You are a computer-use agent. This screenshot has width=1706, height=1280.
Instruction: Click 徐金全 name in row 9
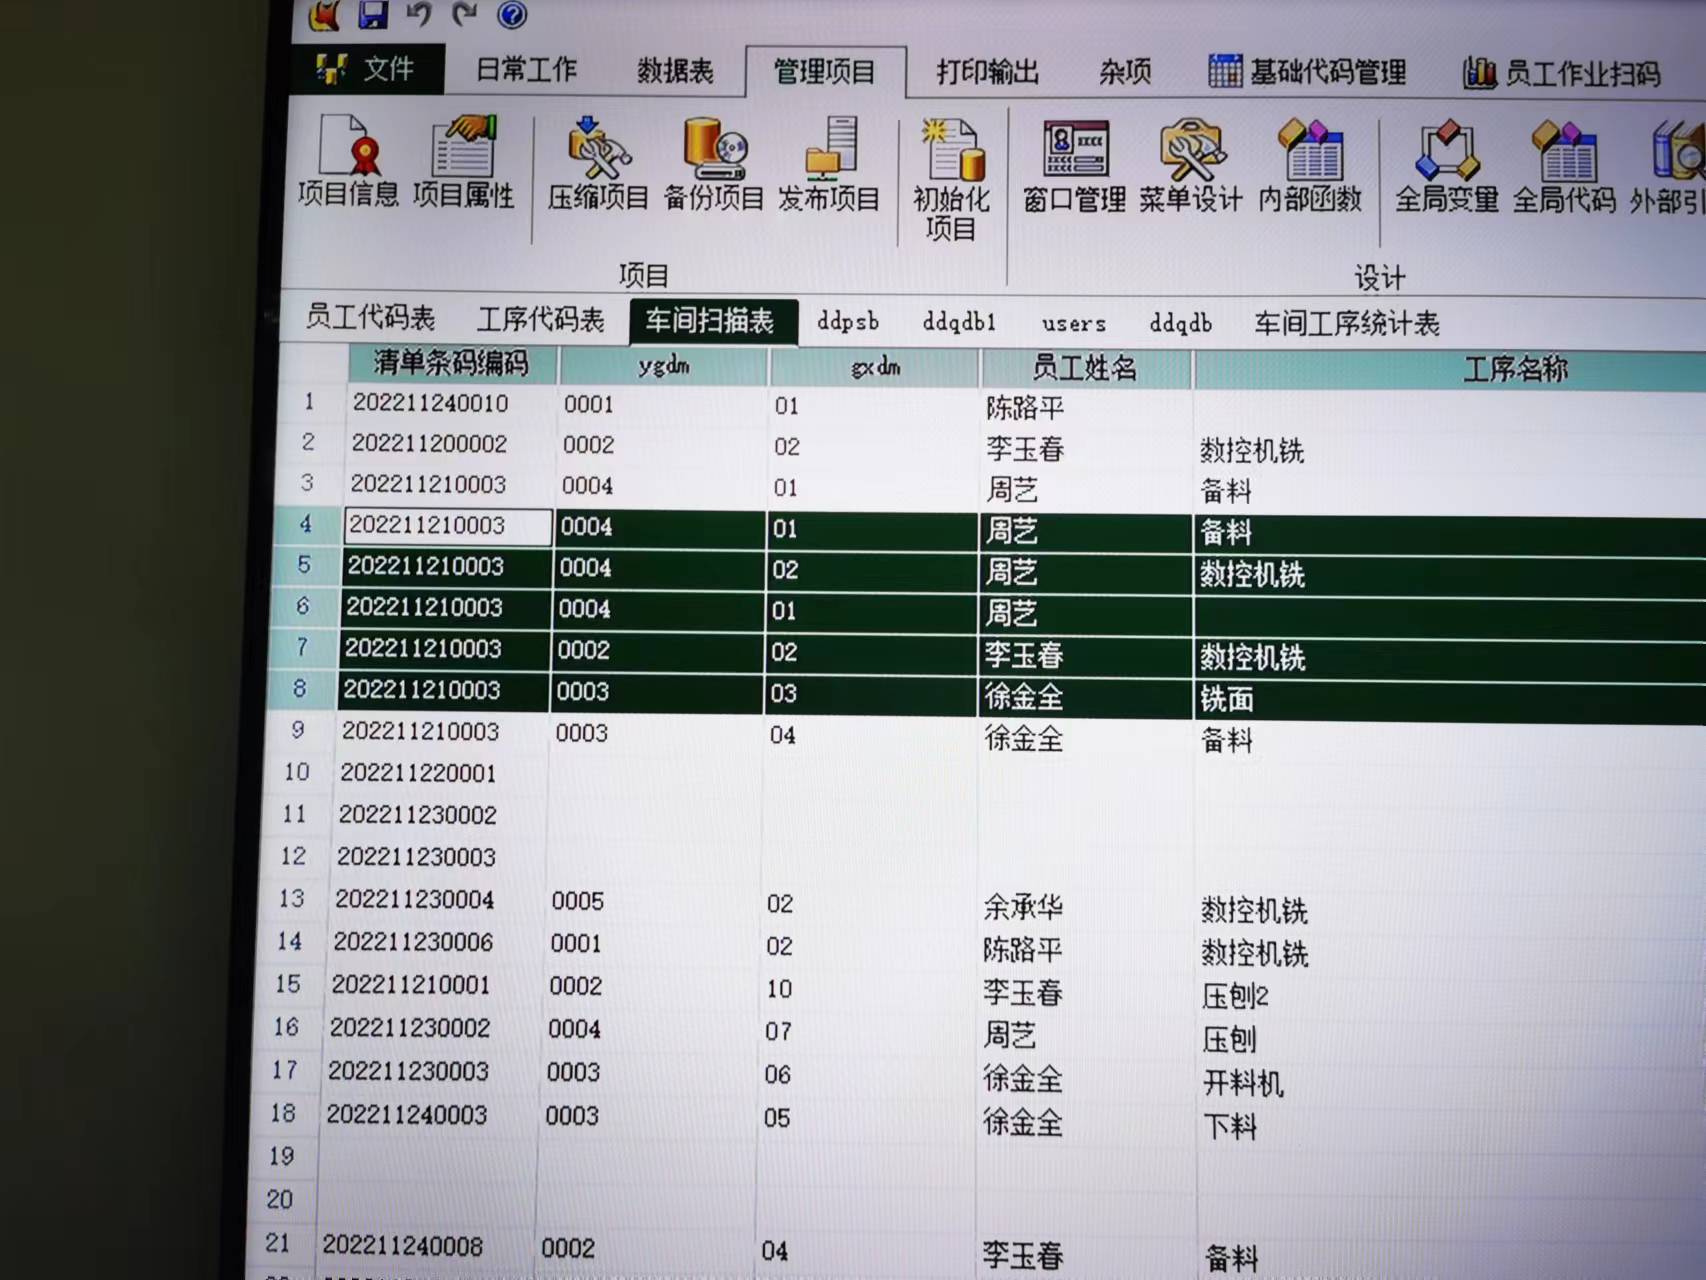1024,739
